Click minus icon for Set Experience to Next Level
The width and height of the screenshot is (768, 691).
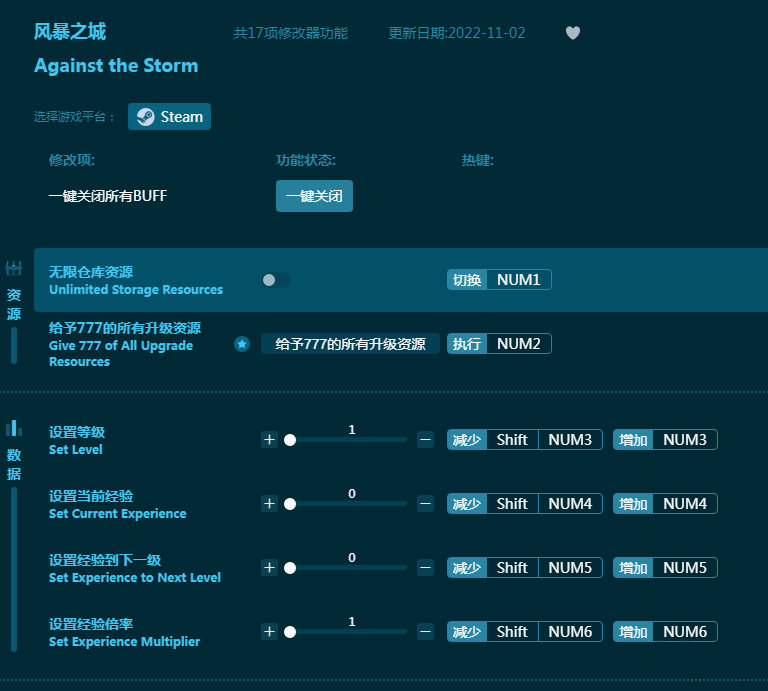click(425, 568)
